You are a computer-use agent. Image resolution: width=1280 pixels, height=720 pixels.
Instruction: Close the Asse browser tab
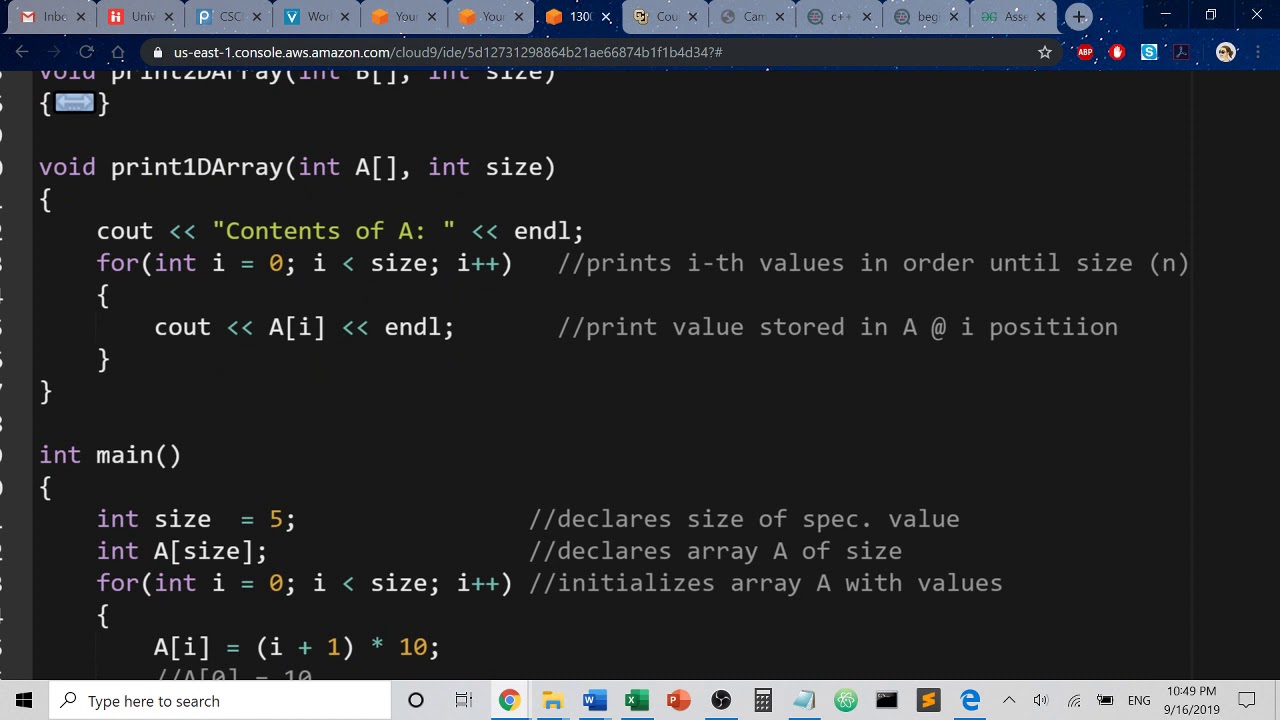(1040, 17)
